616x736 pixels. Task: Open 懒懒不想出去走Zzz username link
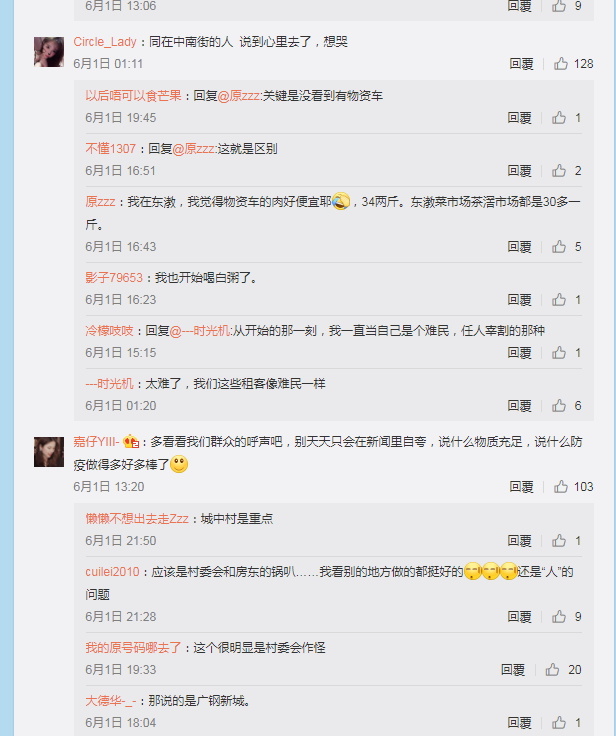[137, 519]
